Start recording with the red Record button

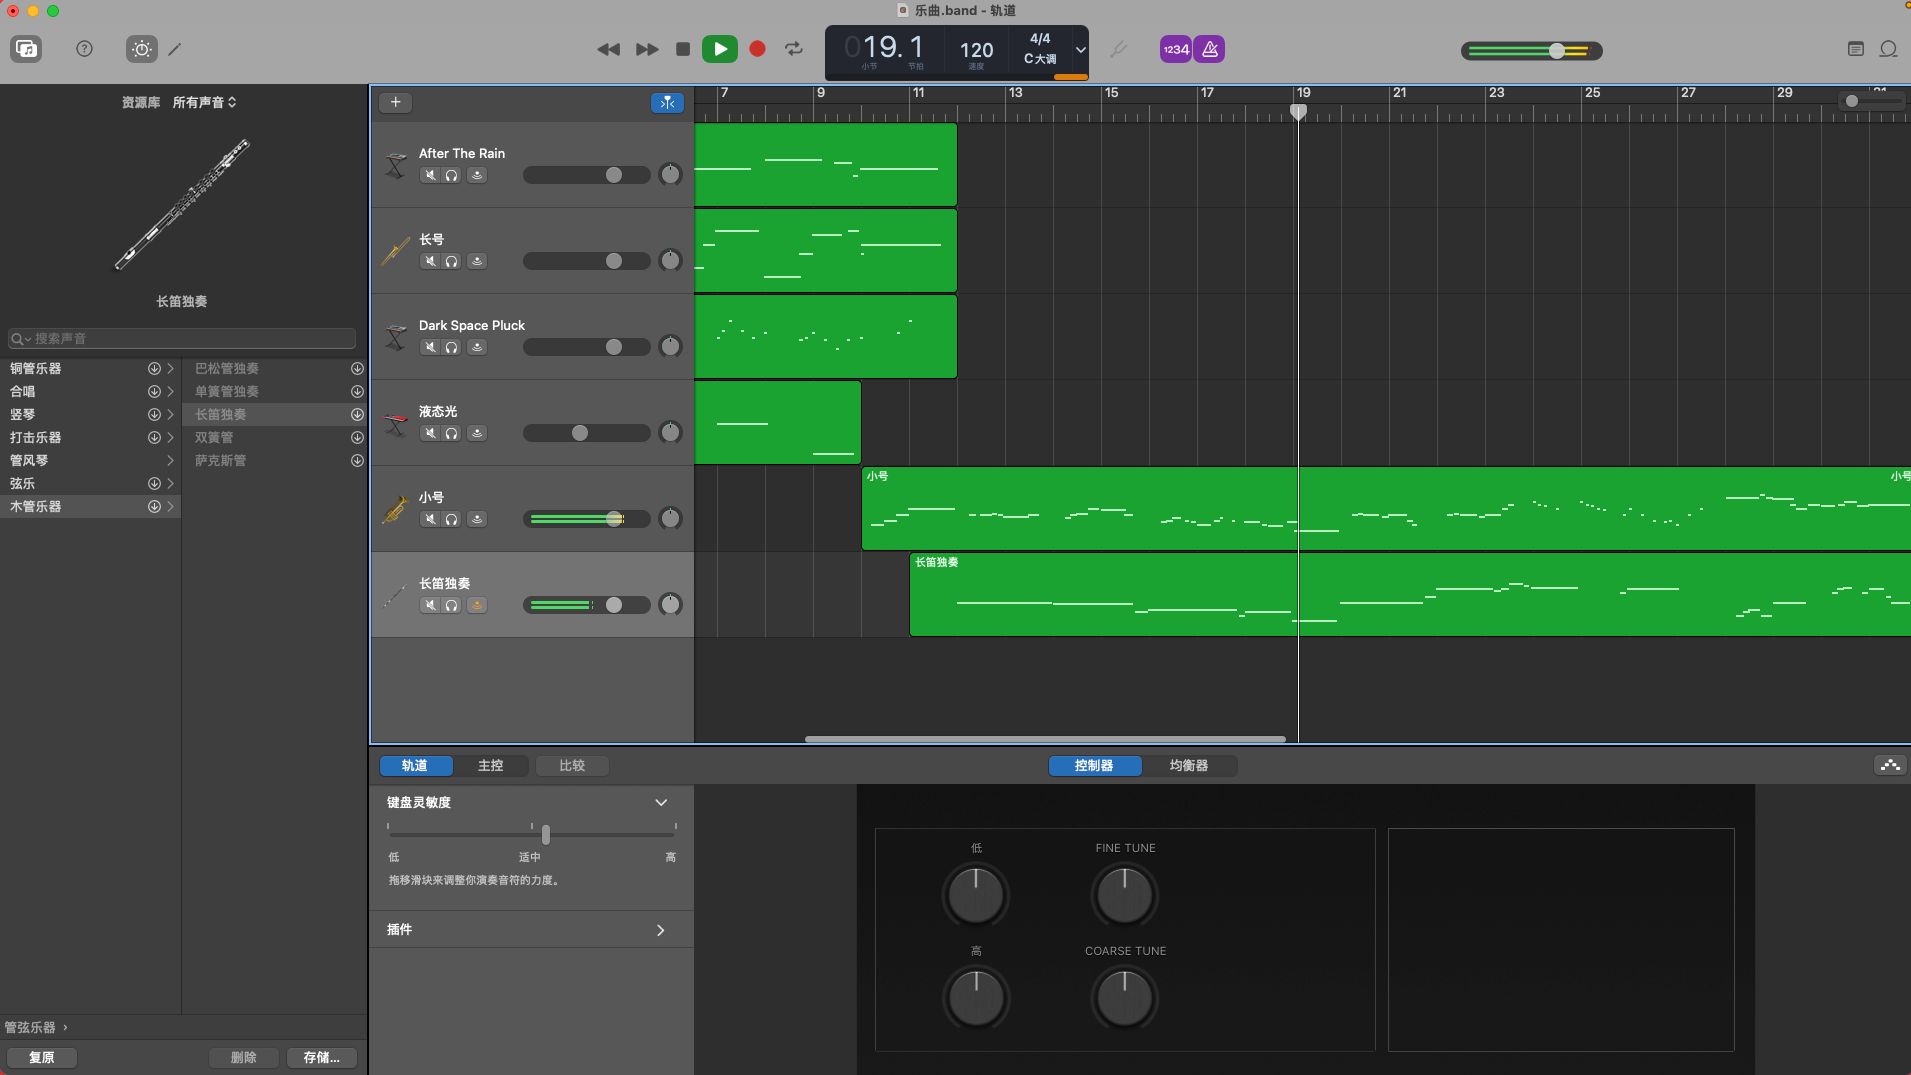(x=757, y=49)
